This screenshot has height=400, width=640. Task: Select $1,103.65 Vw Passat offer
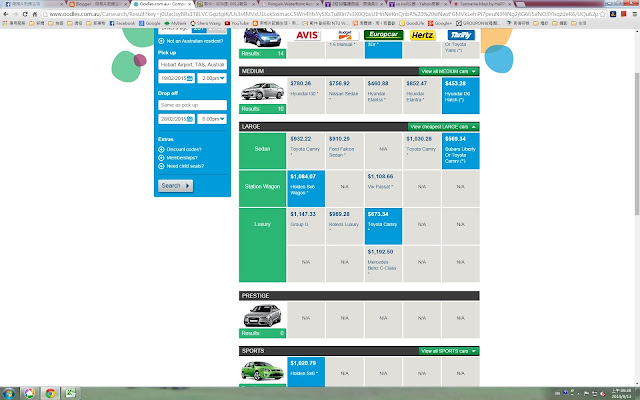click(383, 189)
